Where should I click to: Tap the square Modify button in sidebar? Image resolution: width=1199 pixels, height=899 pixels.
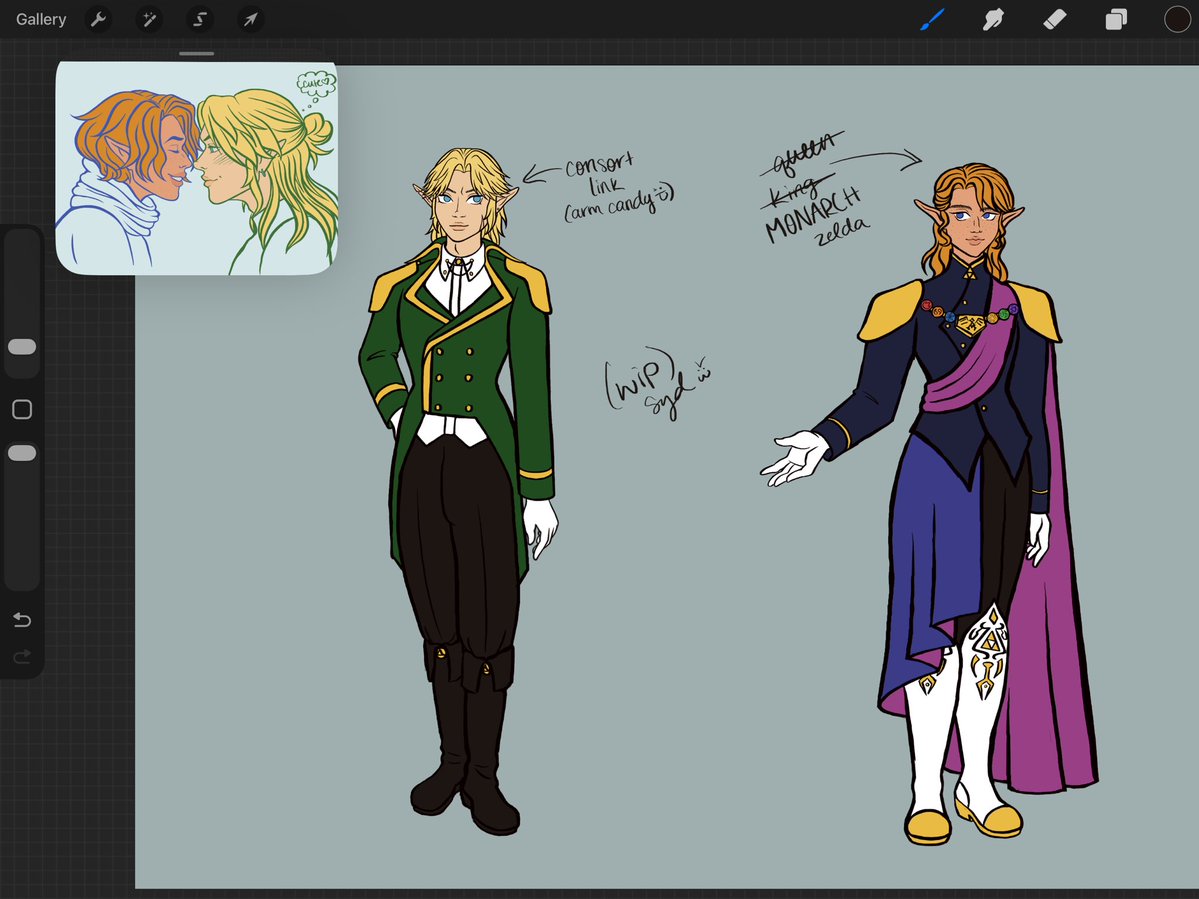[22, 410]
